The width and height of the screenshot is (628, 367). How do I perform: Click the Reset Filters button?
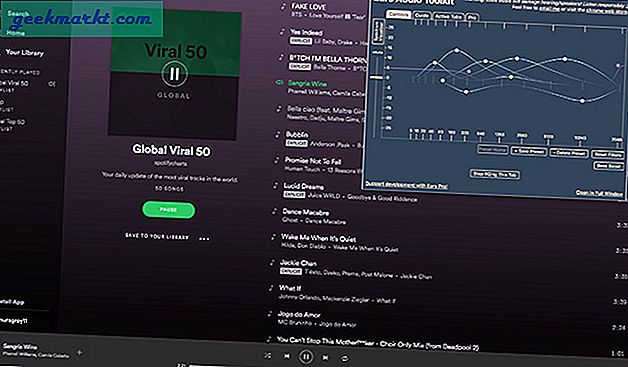click(608, 154)
